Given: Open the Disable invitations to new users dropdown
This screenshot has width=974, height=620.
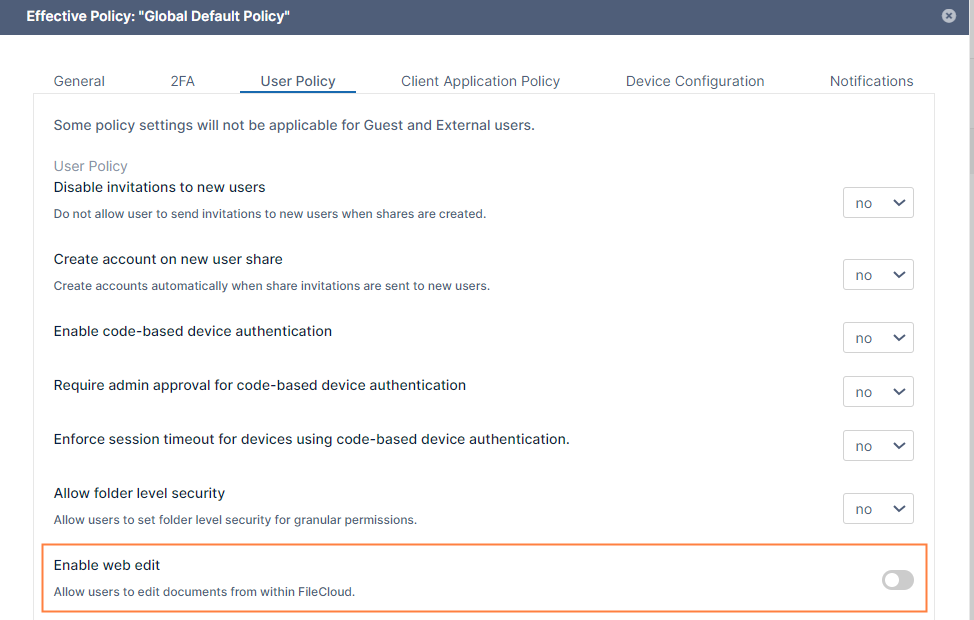Looking at the screenshot, I should [878, 203].
